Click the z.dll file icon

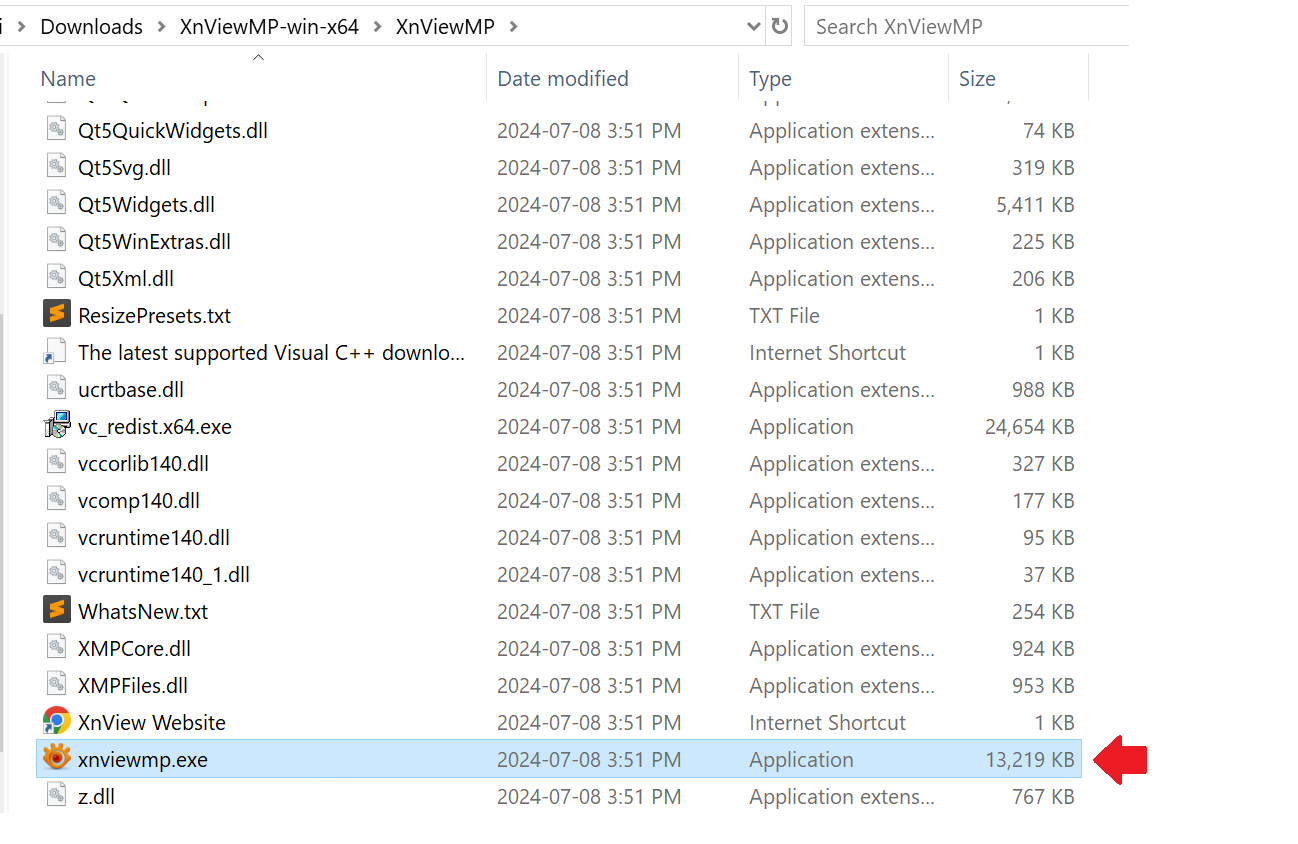56,796
